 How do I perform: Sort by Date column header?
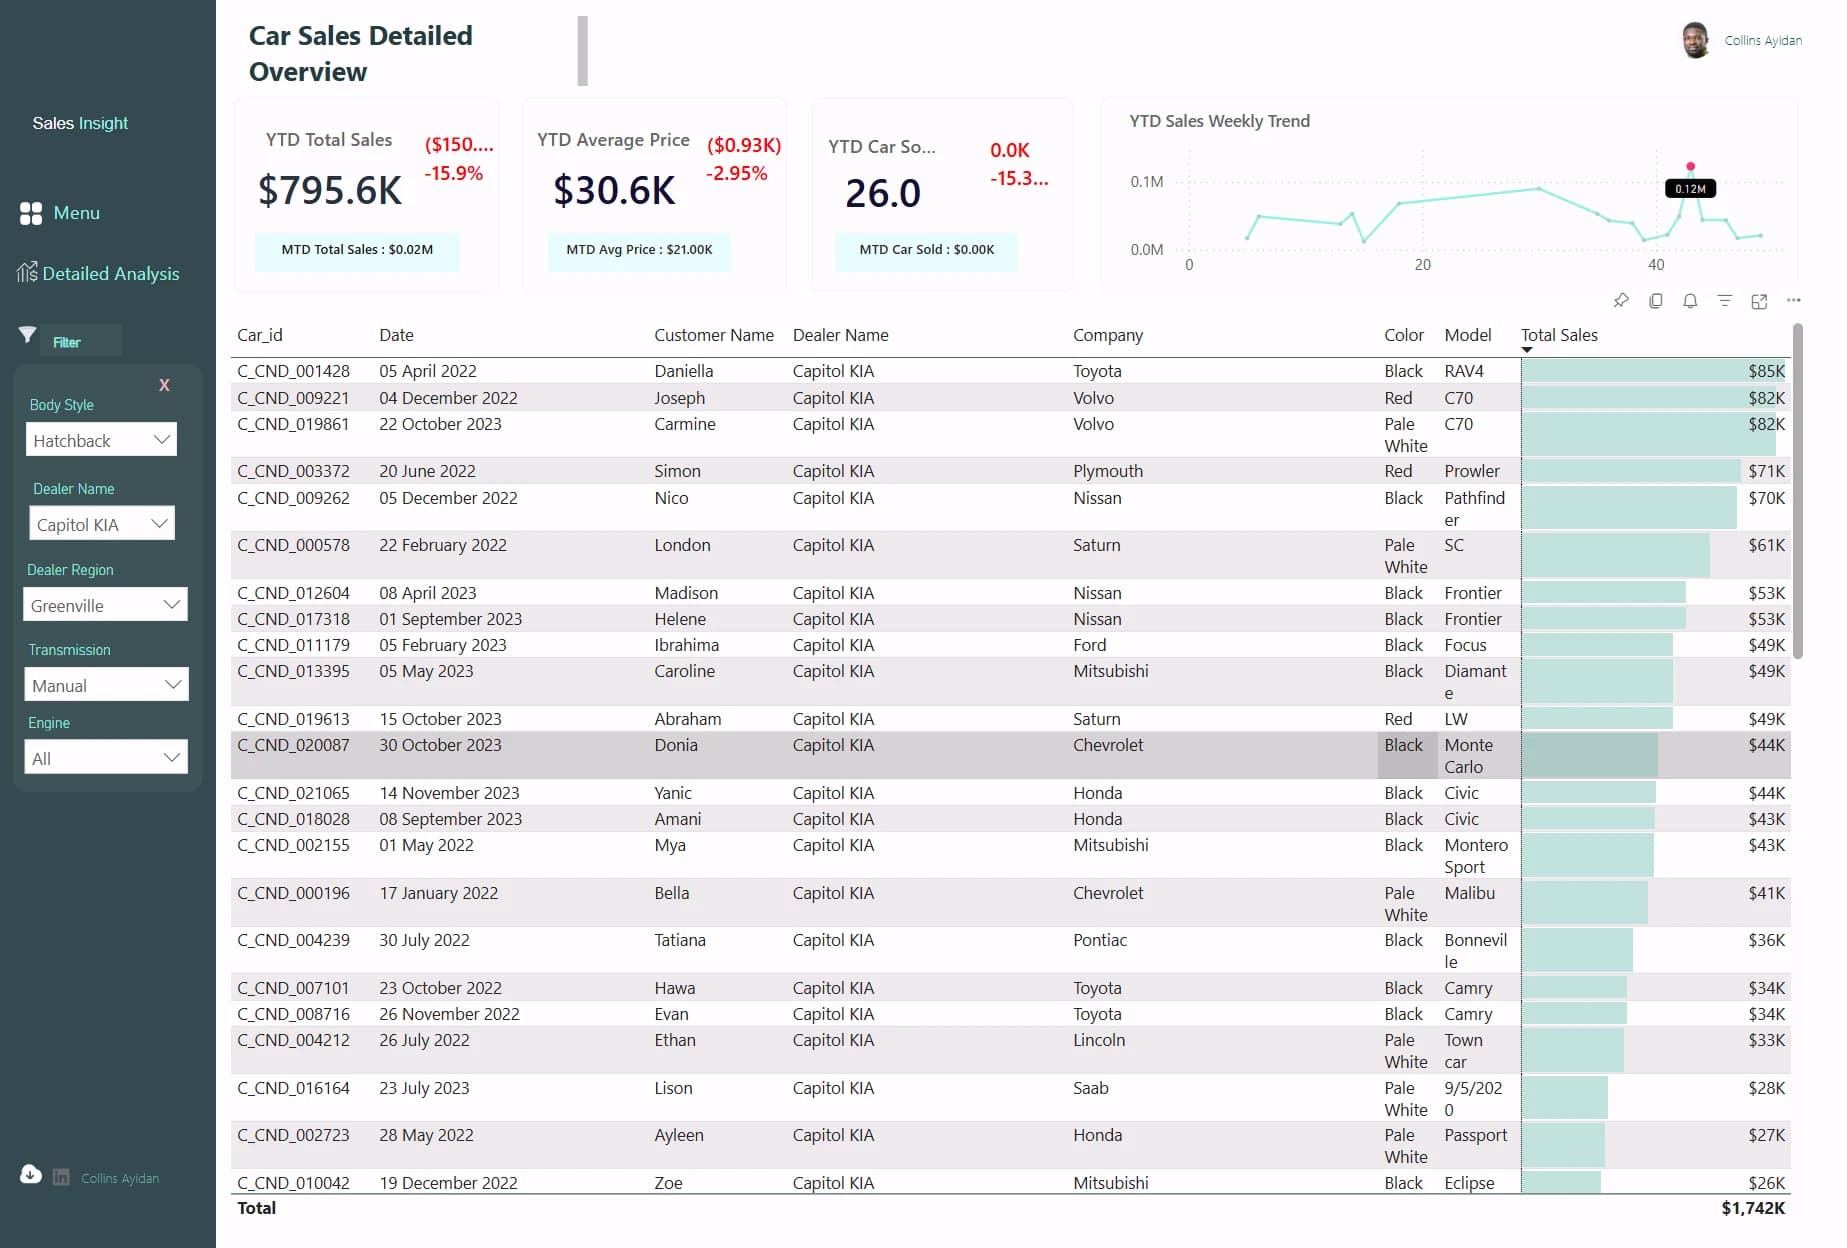coord(396,335)
